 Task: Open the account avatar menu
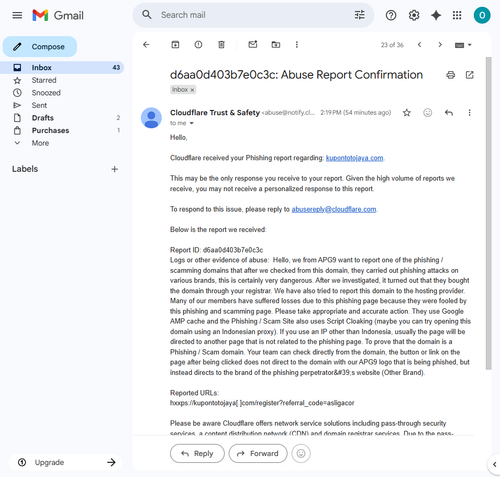482,15
